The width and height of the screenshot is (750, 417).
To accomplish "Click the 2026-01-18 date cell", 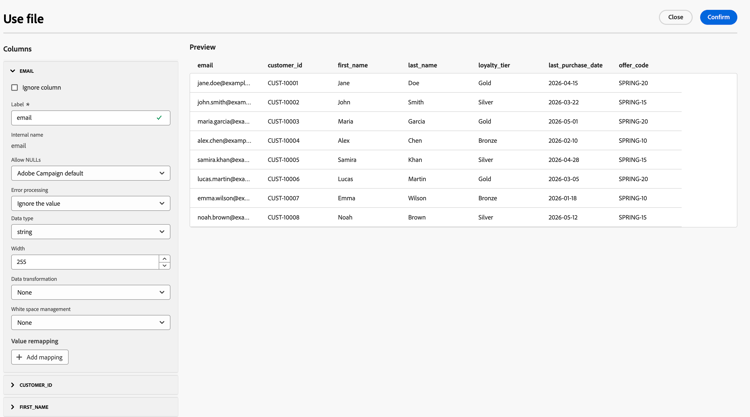I will pyautogui.click(x=562, y=198).
